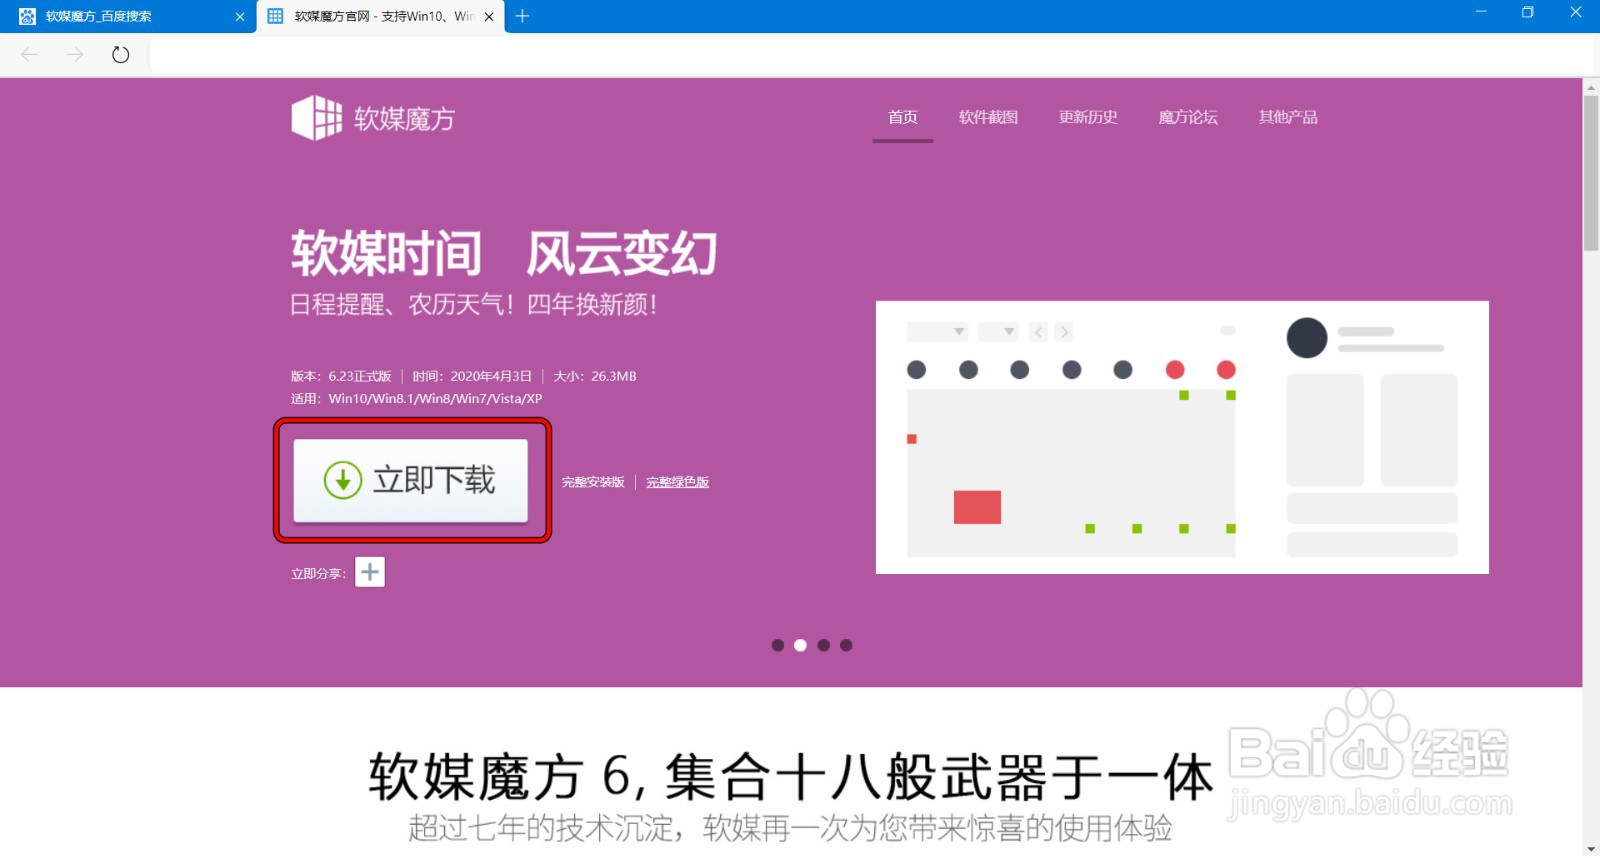Image resolution: width=1600 pixels, height=858 pixels.
Task: Open the 更新历史 navigation item
Action: [1088, 117]
